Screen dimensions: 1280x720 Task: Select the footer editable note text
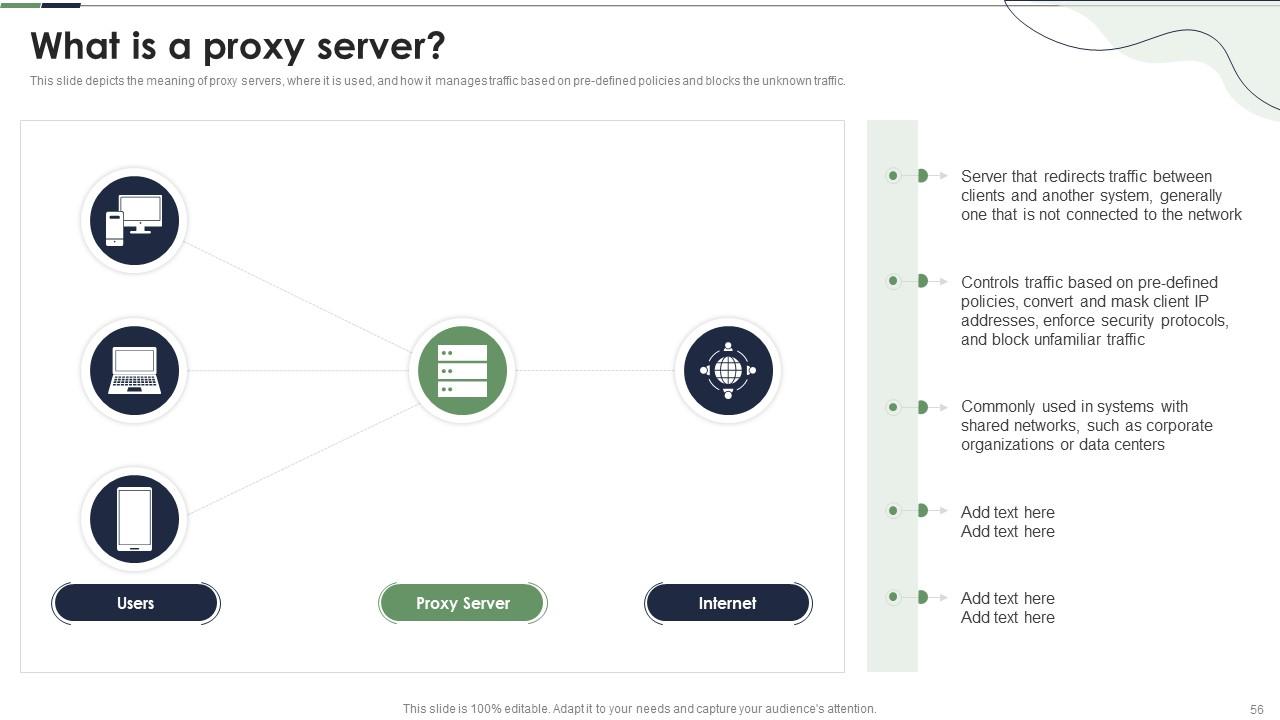pyautogui.click(x=638, y=707)
